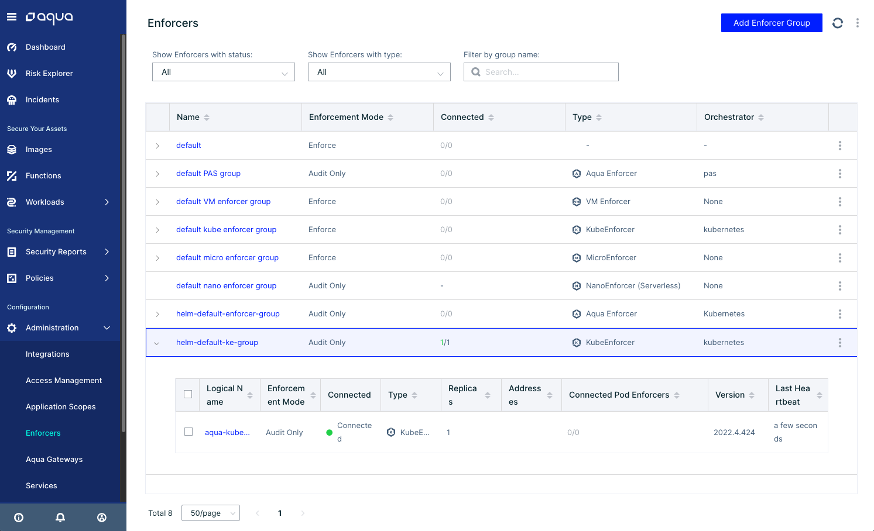
Task: Click the Incidents icon in sidebar
Action: [12, 100]
